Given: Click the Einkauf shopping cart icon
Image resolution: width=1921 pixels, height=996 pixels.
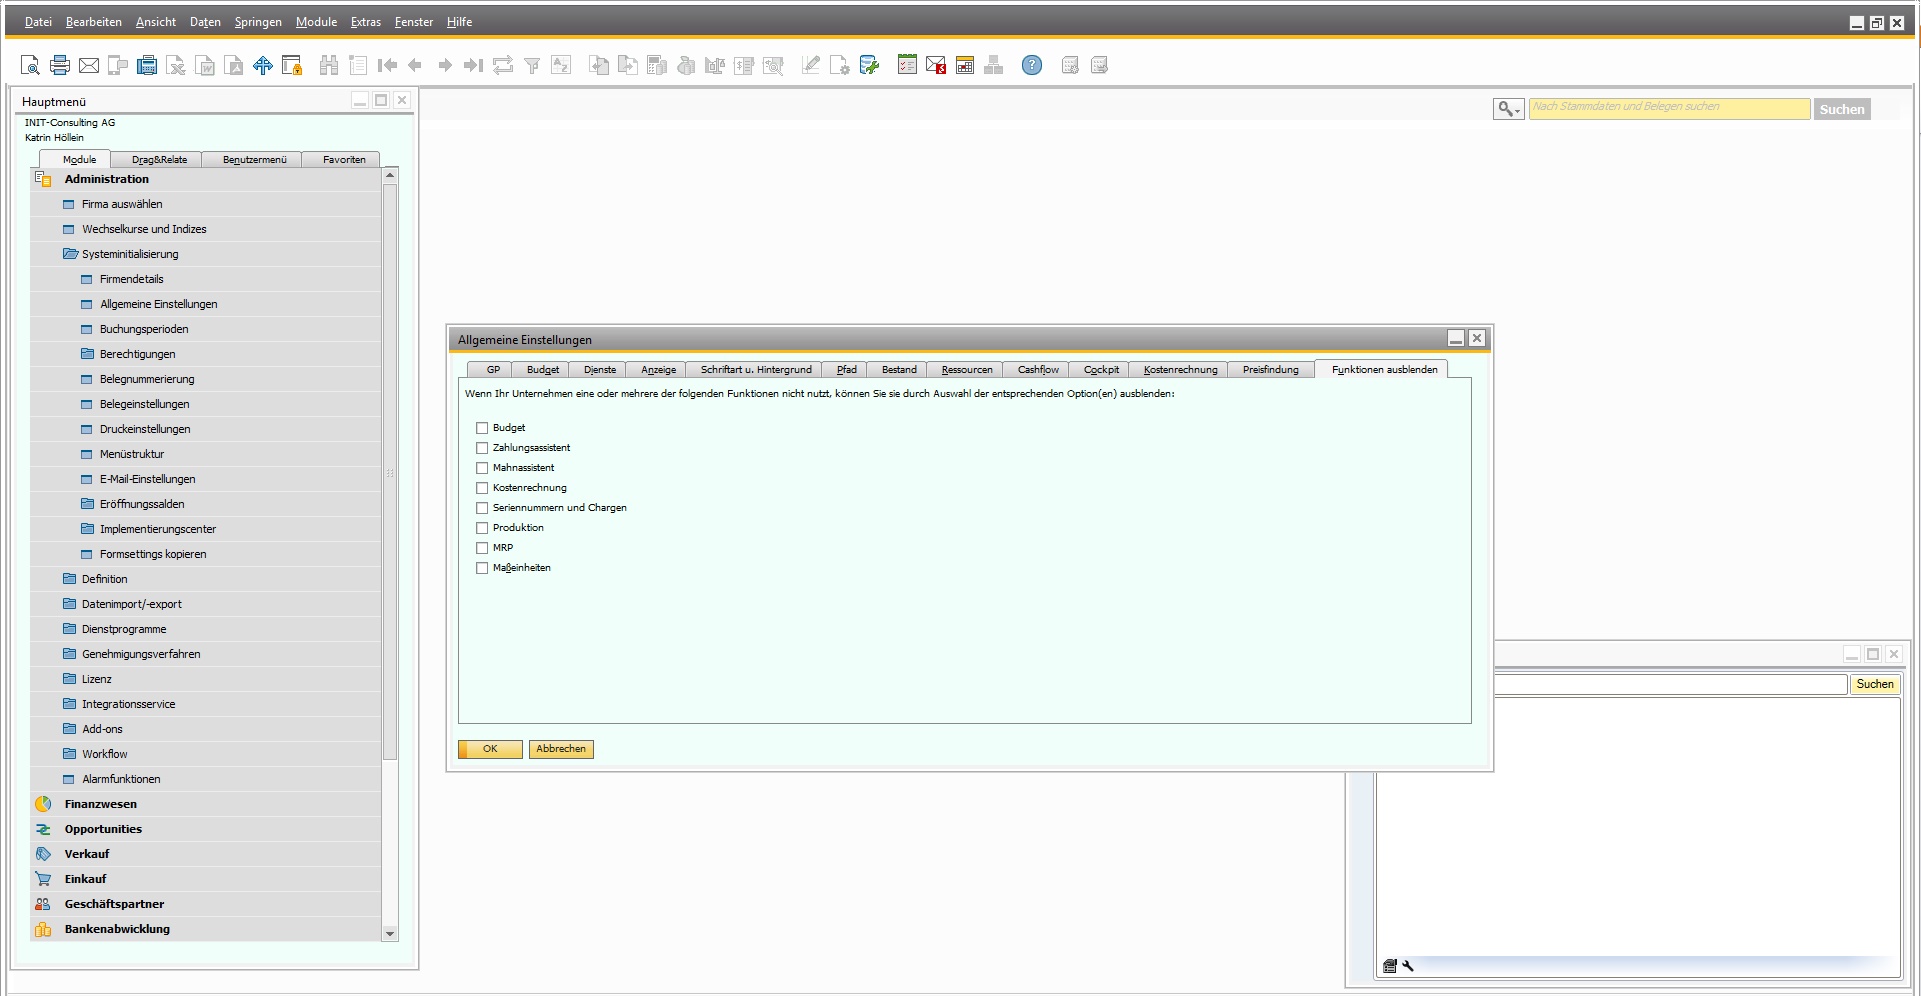Looking at the screenshot, I should 43,879.
